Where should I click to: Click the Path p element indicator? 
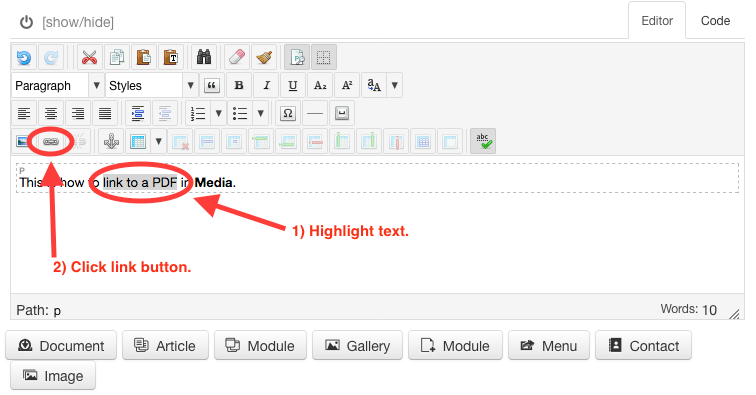click(x=57, y=311)
